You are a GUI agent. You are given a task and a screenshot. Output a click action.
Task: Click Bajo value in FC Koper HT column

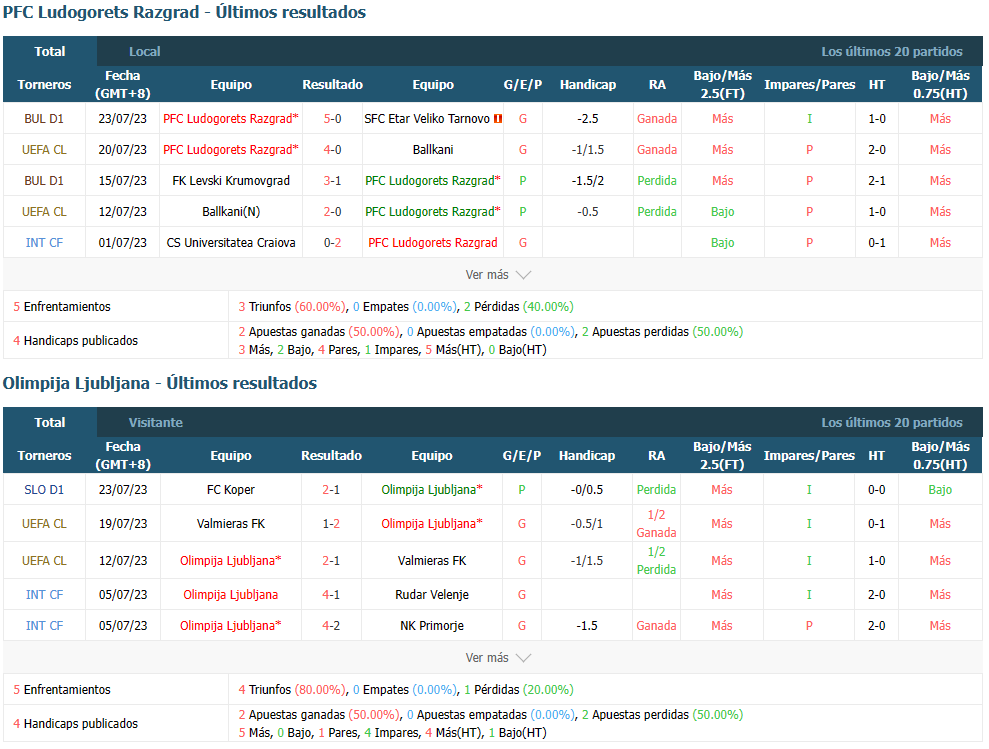tap(940, 490)
